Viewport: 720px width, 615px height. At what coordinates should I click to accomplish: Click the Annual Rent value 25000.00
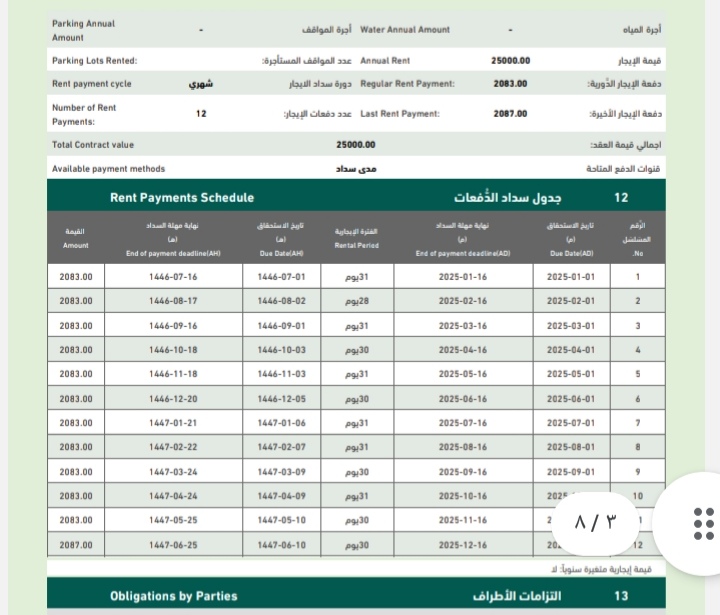click(x=511, y=60)
